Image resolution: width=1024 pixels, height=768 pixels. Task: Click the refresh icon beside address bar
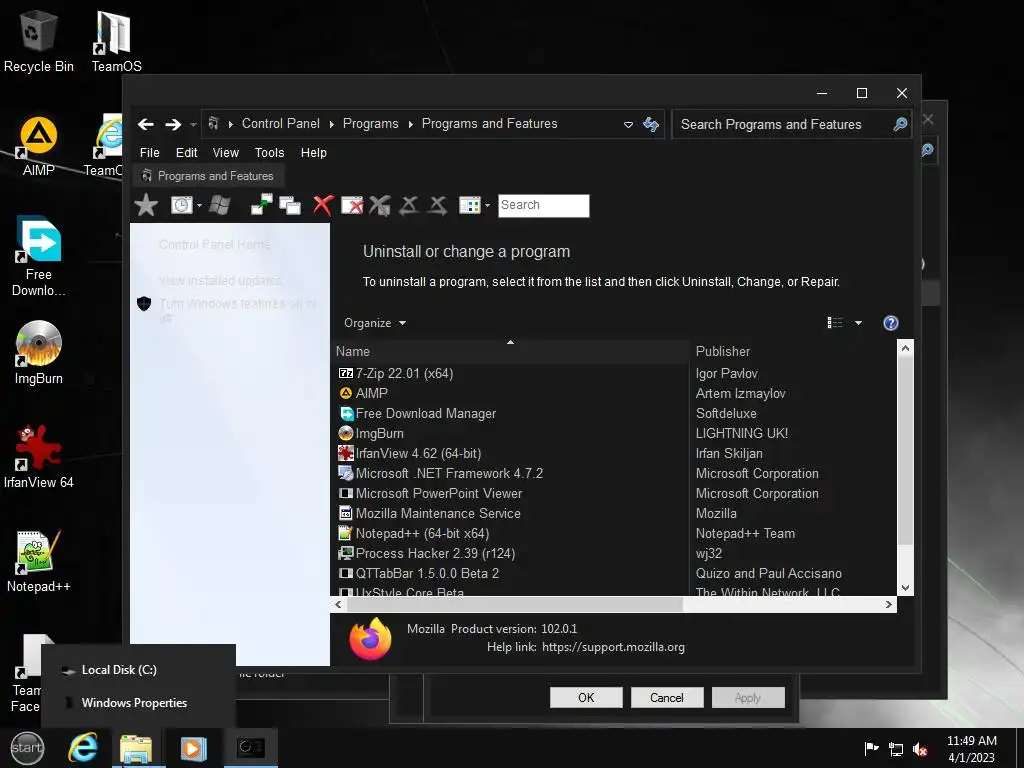pyautogui.click(x=651, y=124)
